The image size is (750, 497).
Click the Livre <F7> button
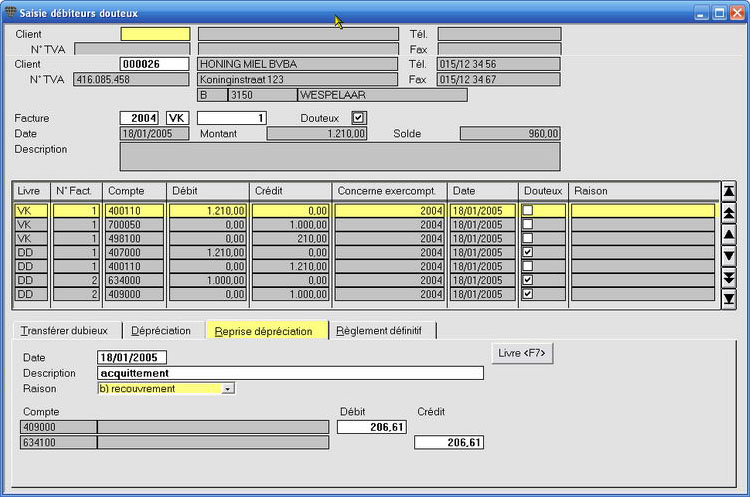coord(522,353)
